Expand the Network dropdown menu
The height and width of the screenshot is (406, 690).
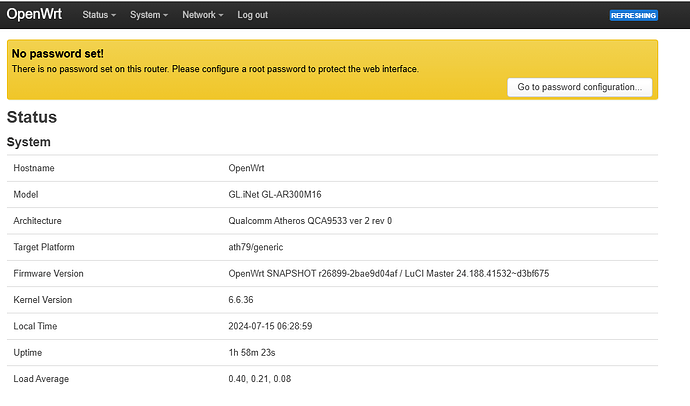point(203,16)
